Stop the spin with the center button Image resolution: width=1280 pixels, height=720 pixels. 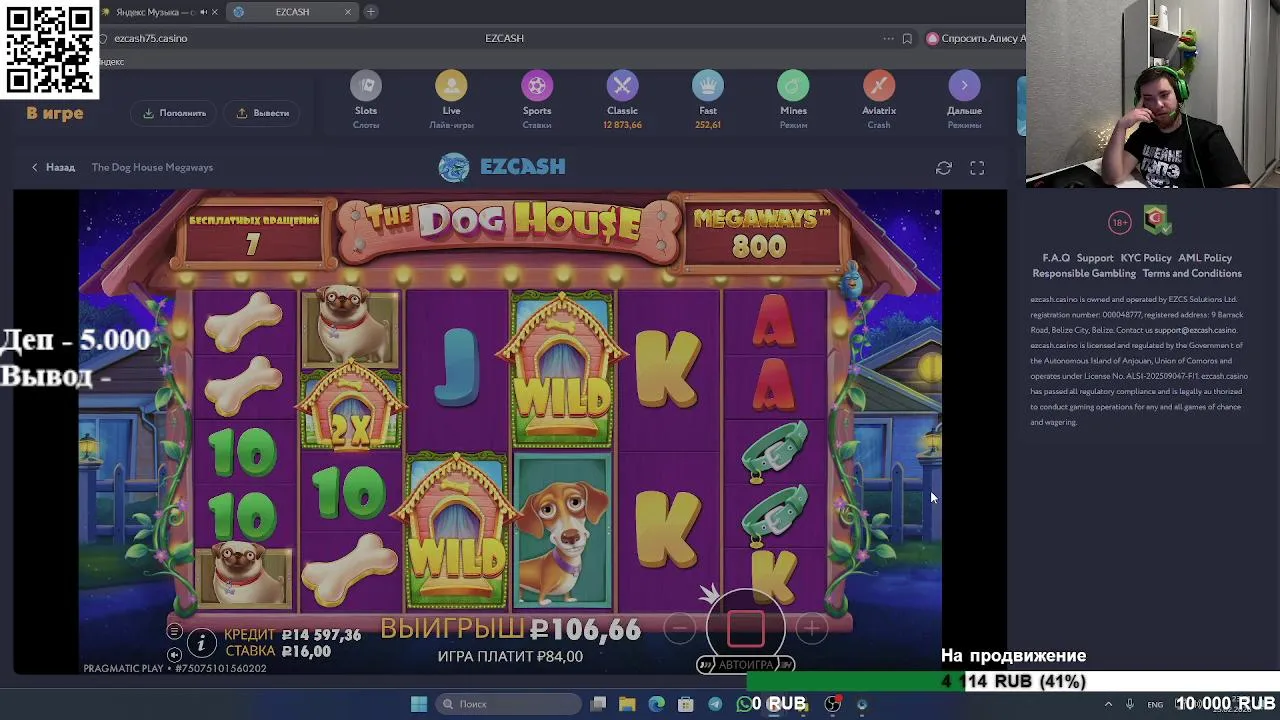(x=745, y=628)
